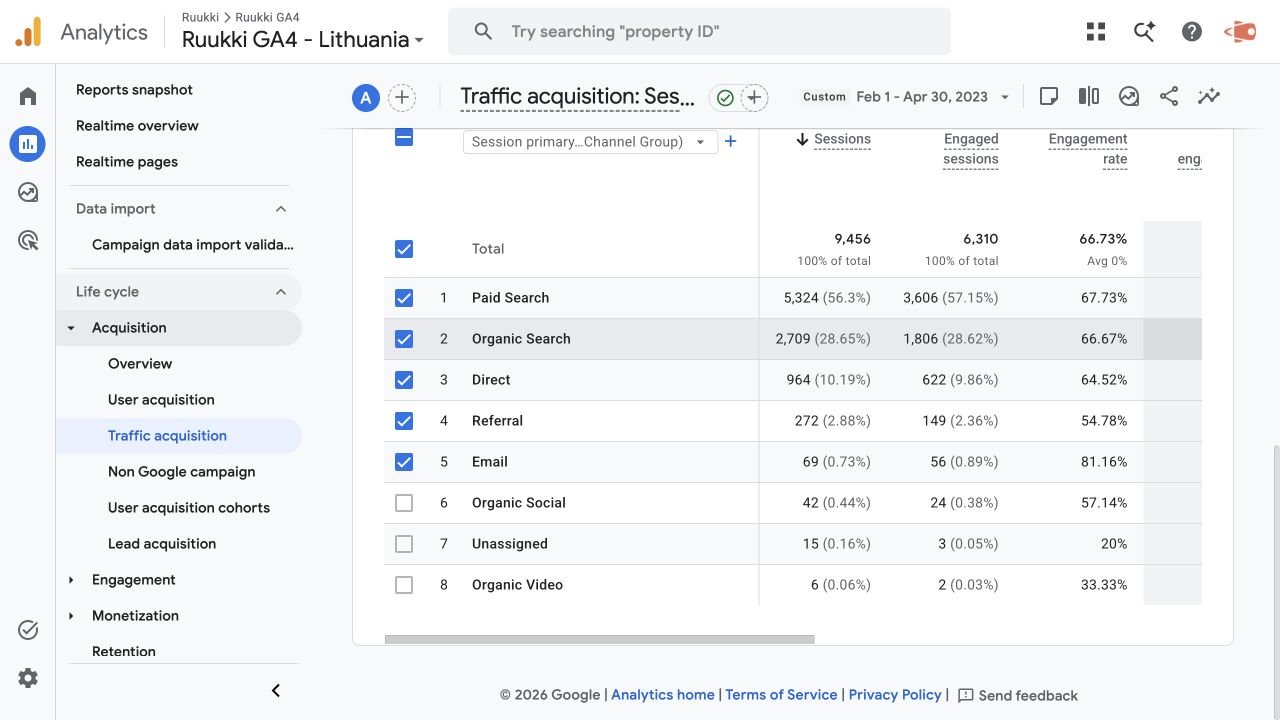Expand the Engagement section
Image resolution: width=1280 pixels, height=720 pixels.
[71, 580]
